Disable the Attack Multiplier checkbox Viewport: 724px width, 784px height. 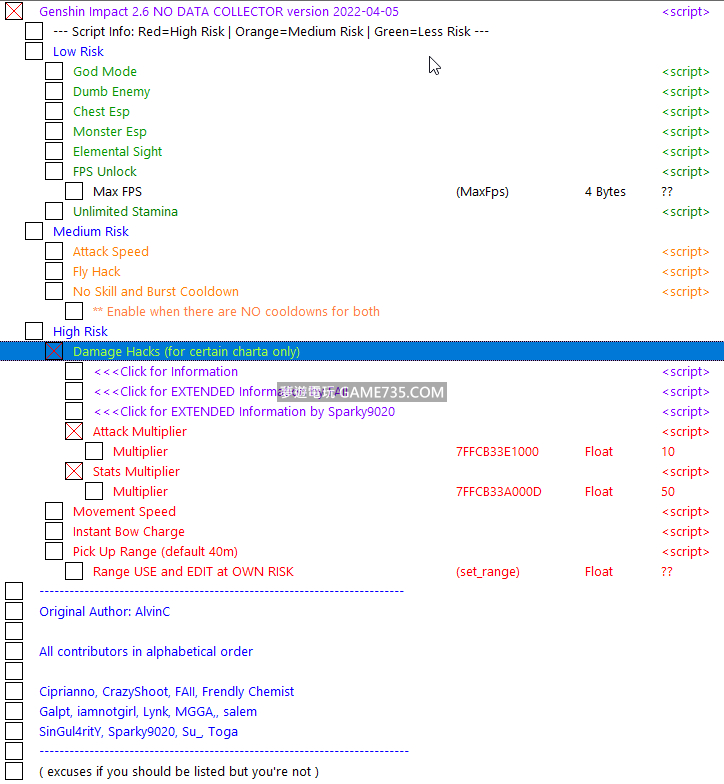pyautogui.click(x=74, y=432)
